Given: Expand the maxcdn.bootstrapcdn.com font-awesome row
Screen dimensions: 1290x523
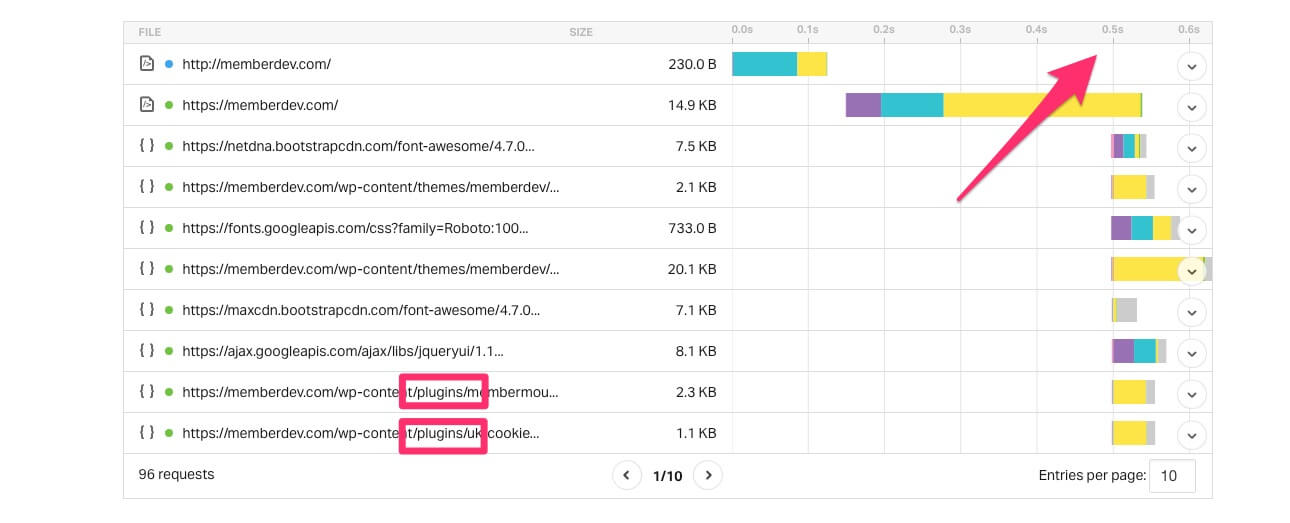Looking at the screenshot, I should point(1191,312).
